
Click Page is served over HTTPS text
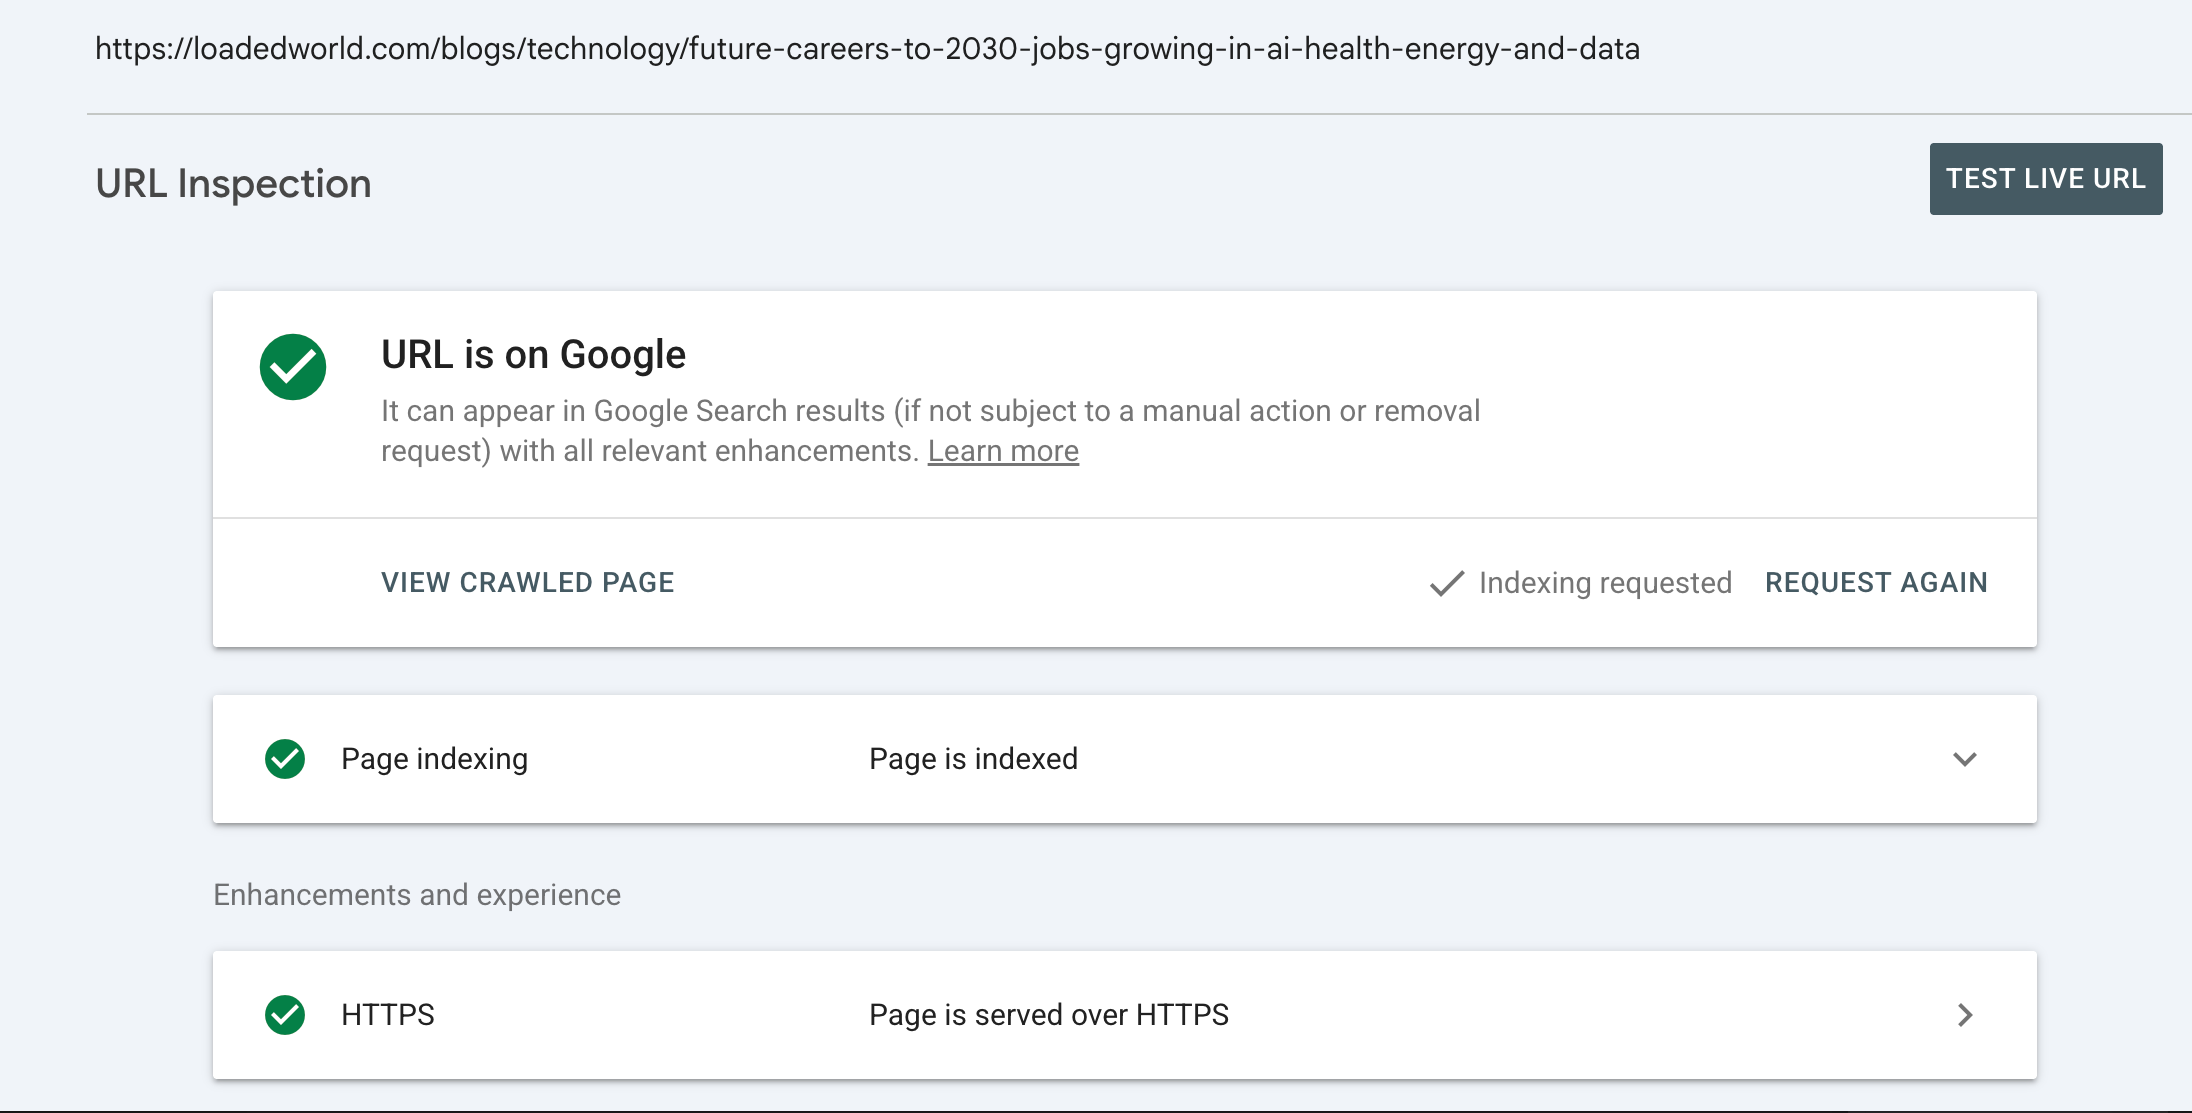tap(1049, 1015)
